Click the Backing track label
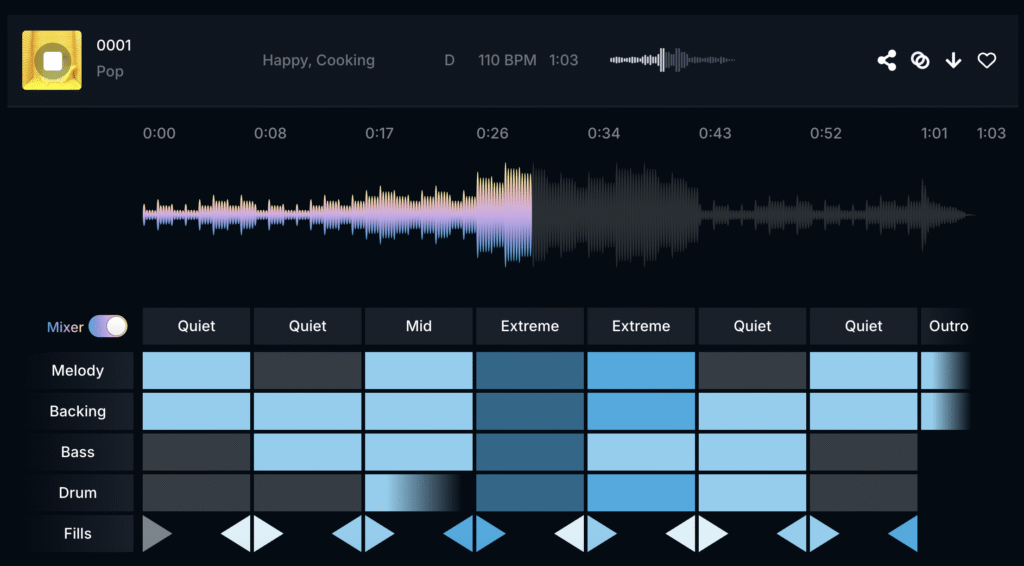 pyautogui.click(x=78, y=411)
